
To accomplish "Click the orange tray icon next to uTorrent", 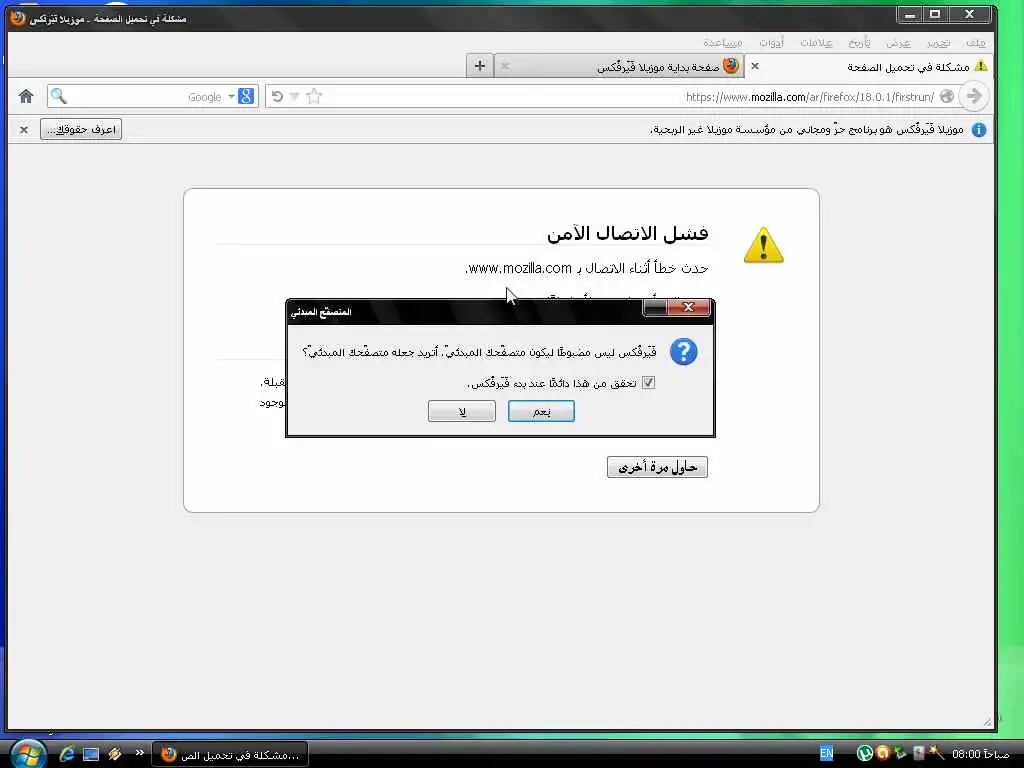I will pos(883,754).
